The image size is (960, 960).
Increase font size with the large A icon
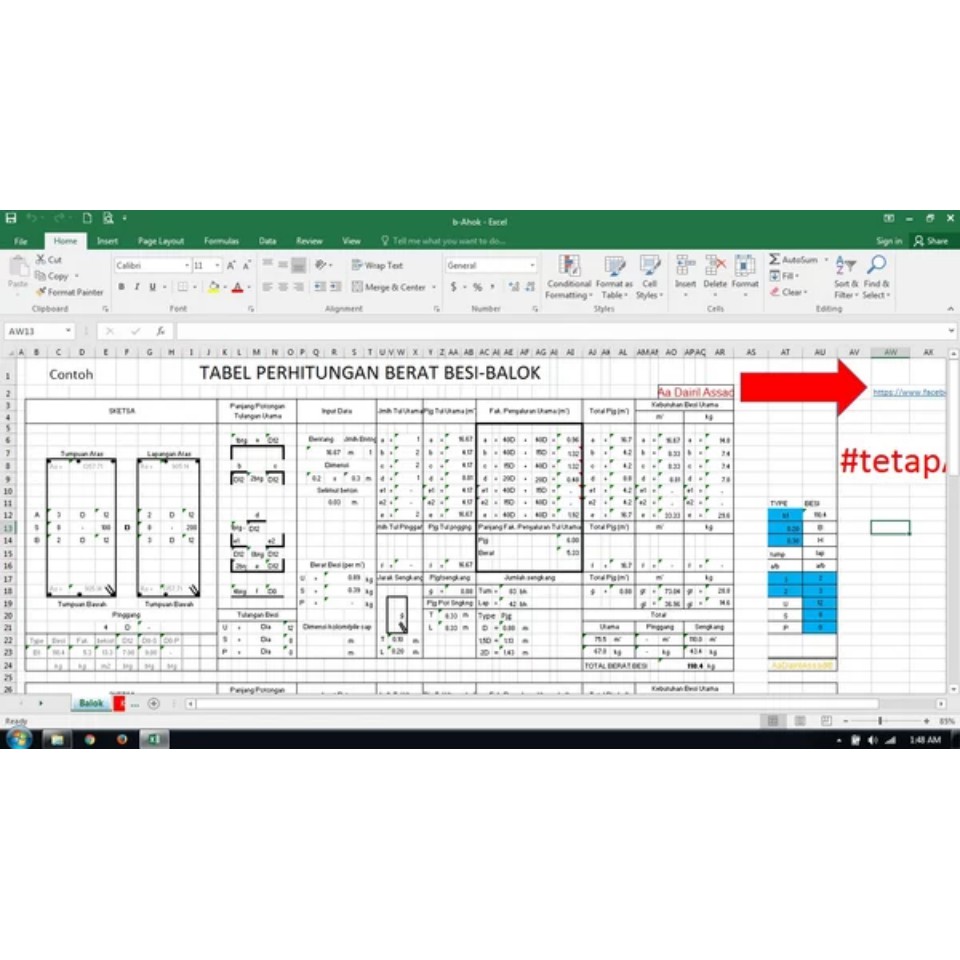231,265
